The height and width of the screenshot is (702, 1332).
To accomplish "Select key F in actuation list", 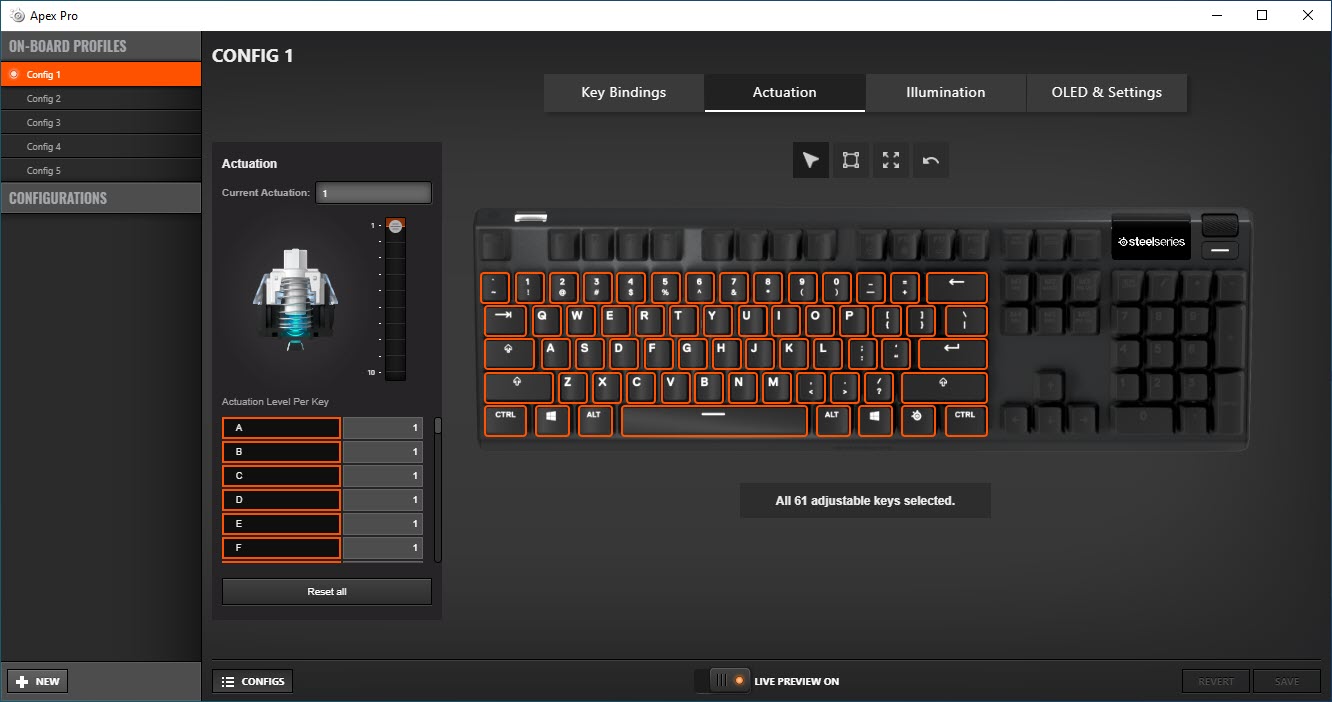I will point(281,548).
